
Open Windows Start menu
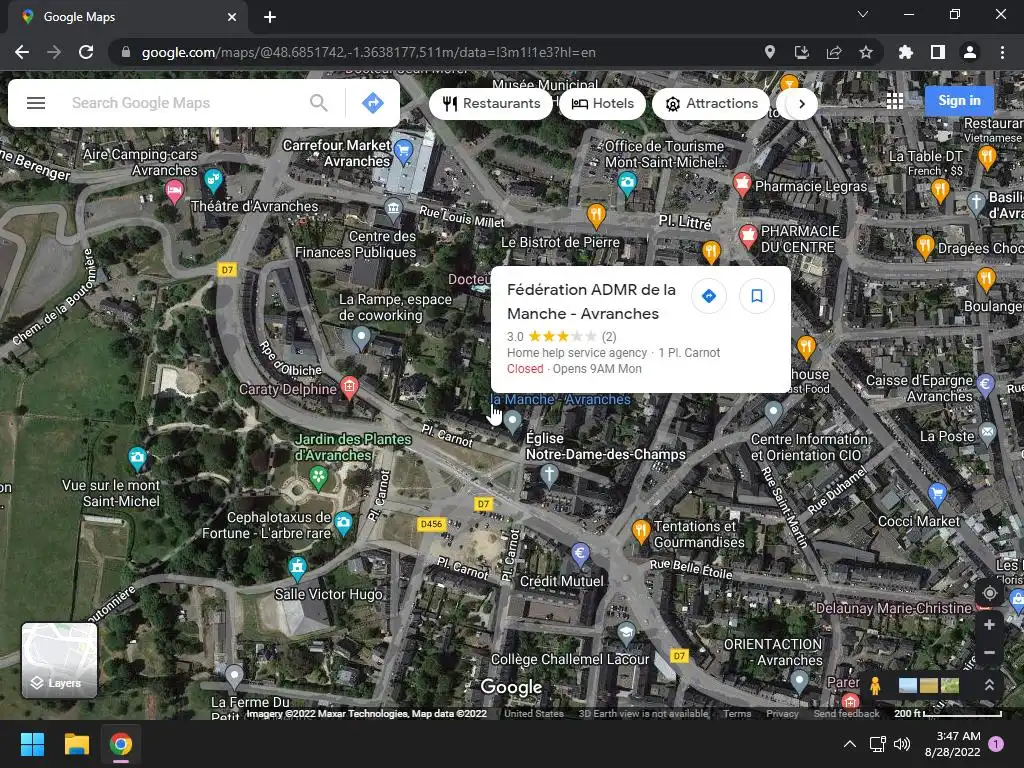click(32, 744)
